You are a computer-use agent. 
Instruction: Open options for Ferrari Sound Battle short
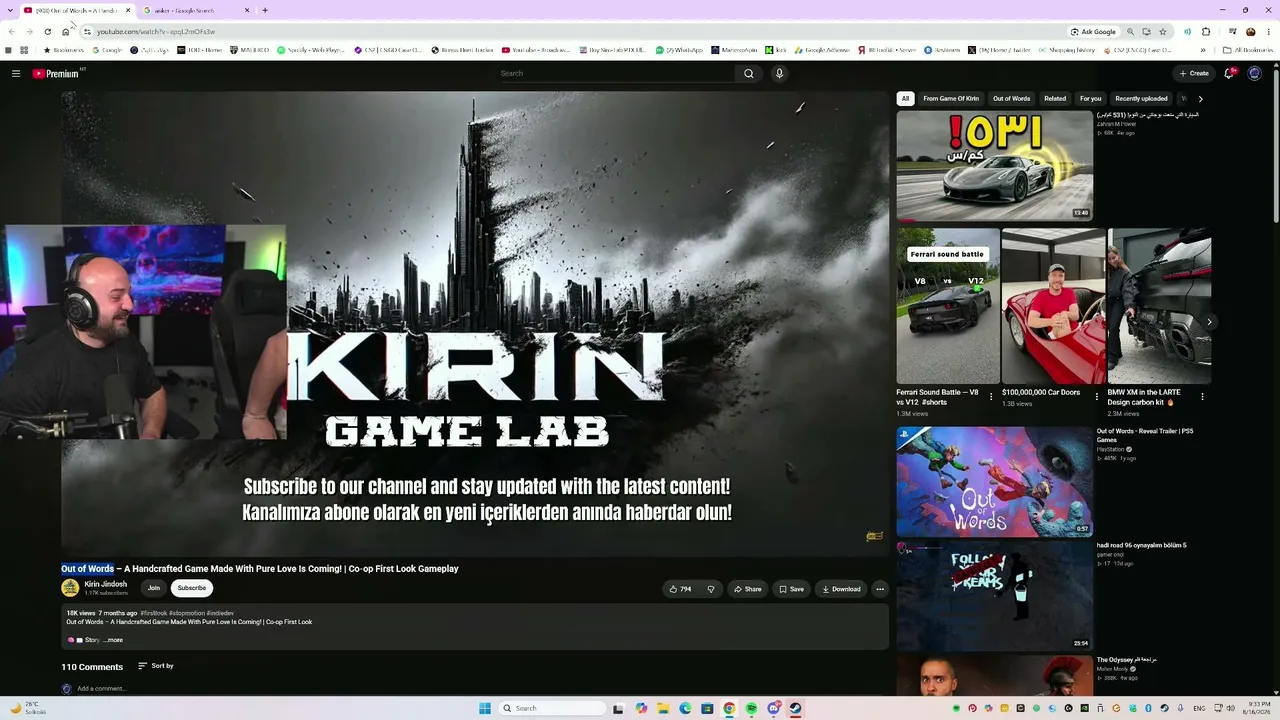pos(991,396)
